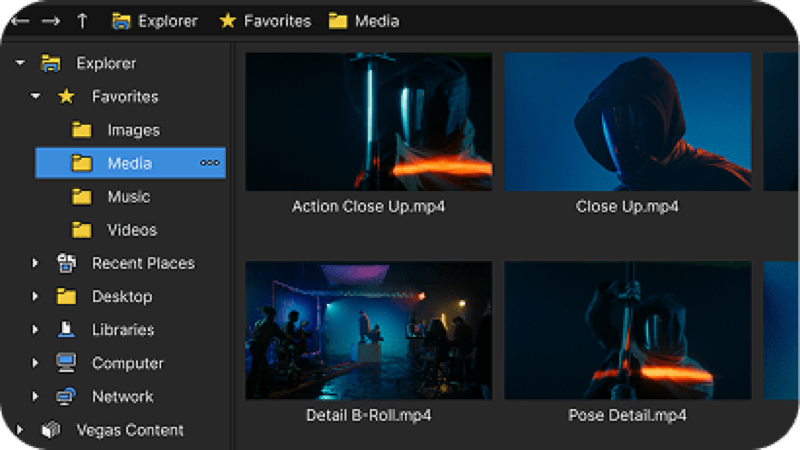
Task: Click the Images folder icon
Action: pos(82,130)
